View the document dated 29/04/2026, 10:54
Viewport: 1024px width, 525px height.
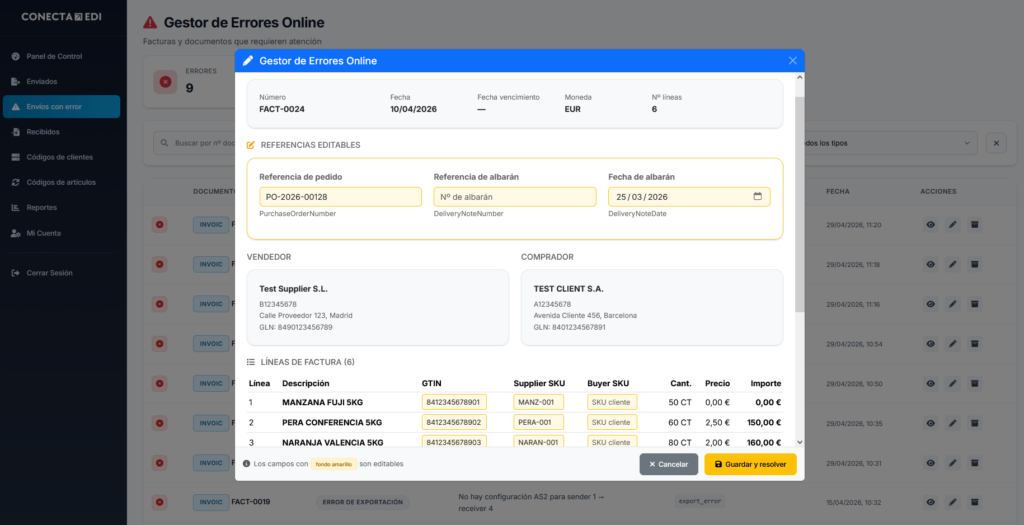[931, 344]
